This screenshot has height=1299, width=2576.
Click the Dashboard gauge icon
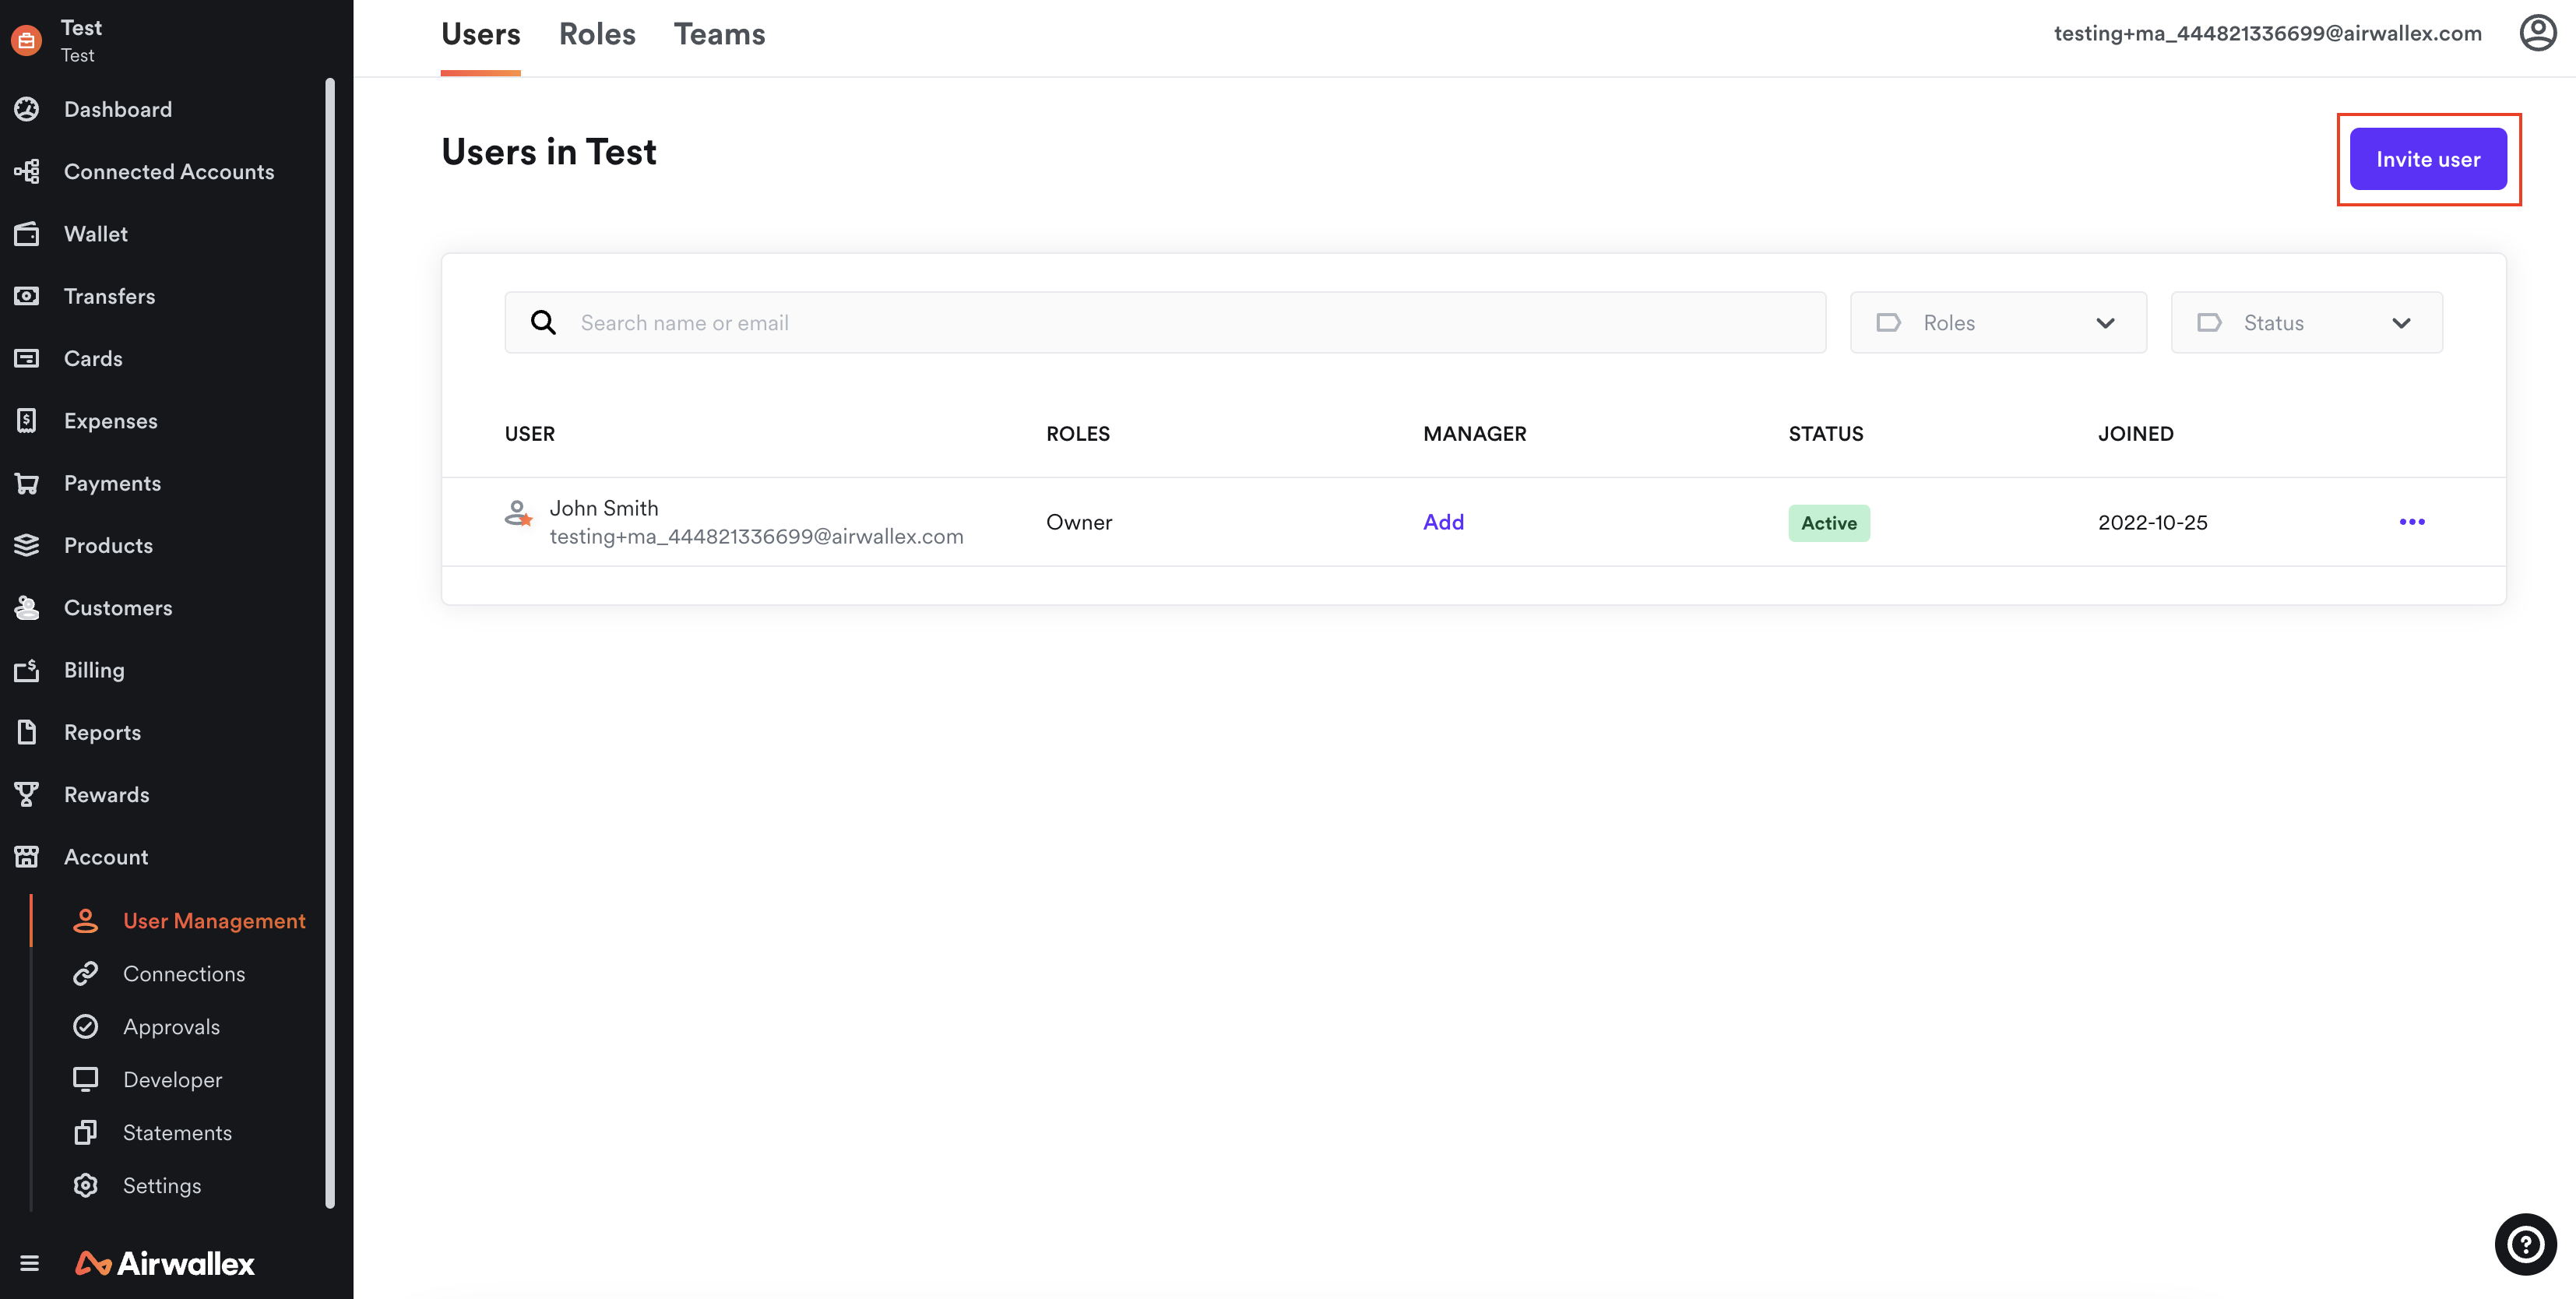point(27,109)
